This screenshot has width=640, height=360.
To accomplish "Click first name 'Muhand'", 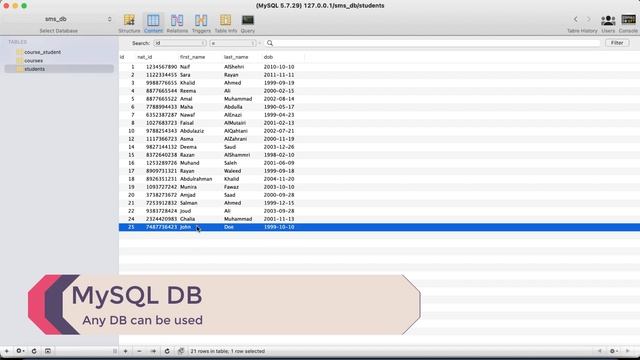I will (189, 163).
